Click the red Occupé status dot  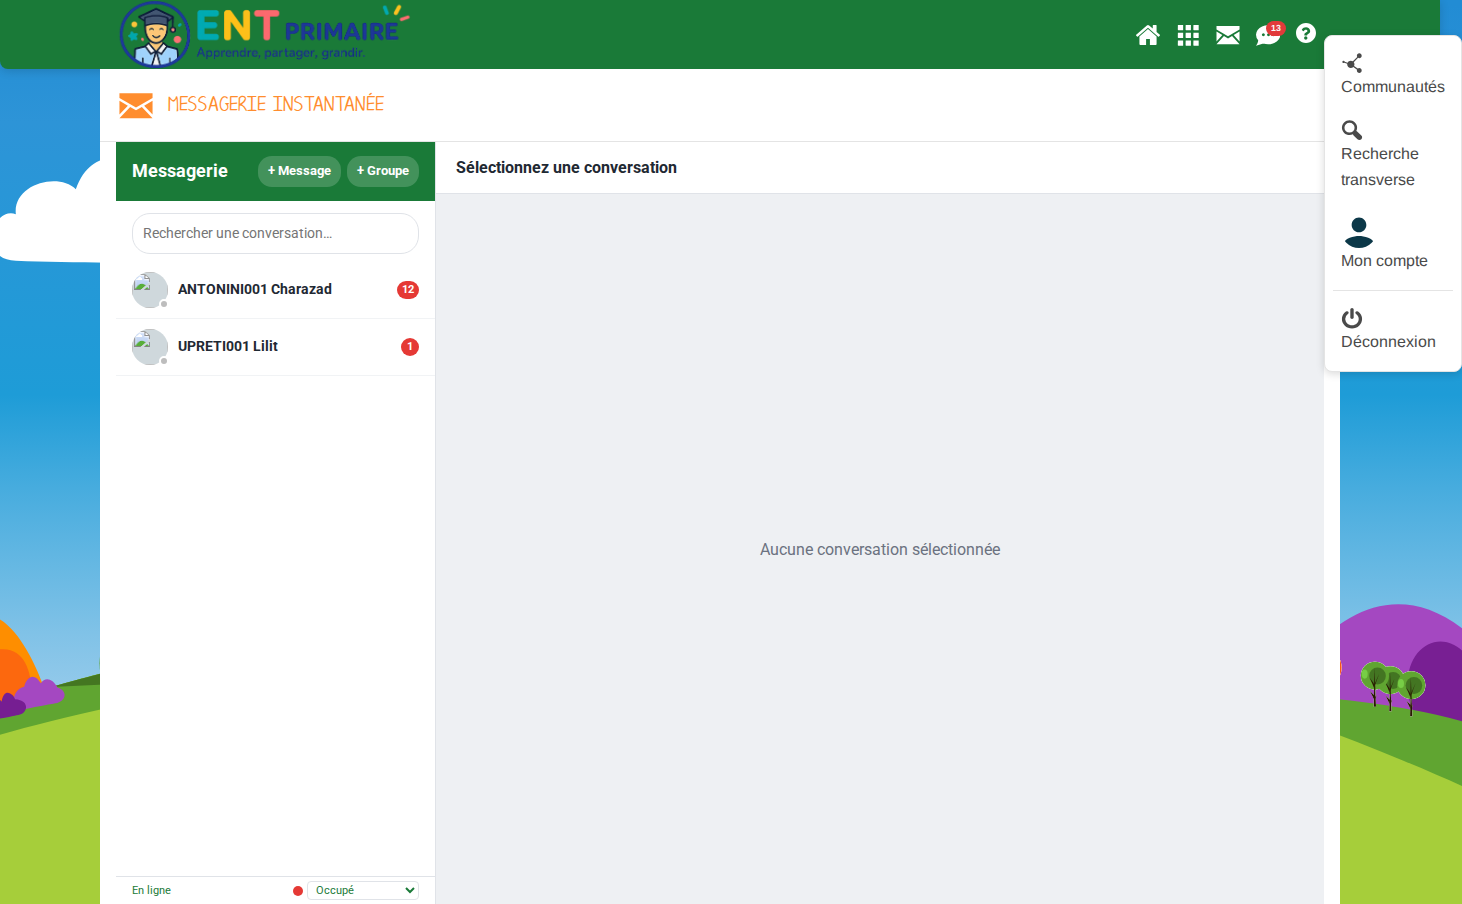click(x=298, y=891)
